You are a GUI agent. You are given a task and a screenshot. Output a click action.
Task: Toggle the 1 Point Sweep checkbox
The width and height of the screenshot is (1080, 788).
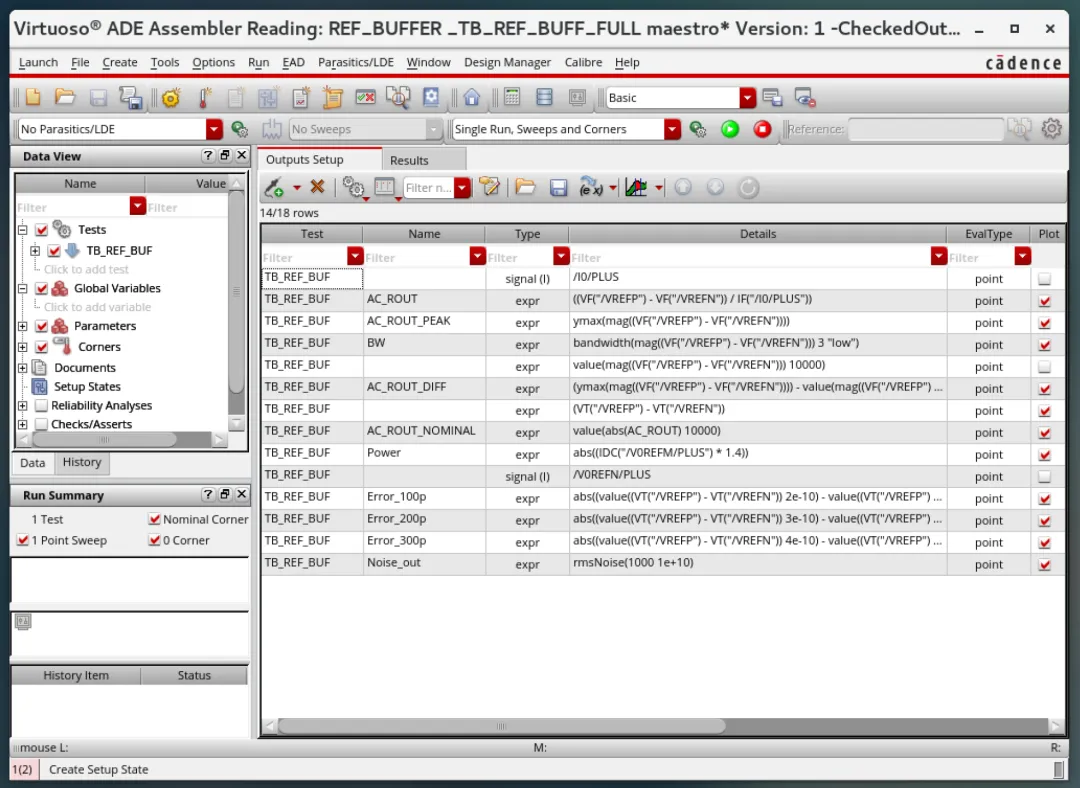point(23,541)
